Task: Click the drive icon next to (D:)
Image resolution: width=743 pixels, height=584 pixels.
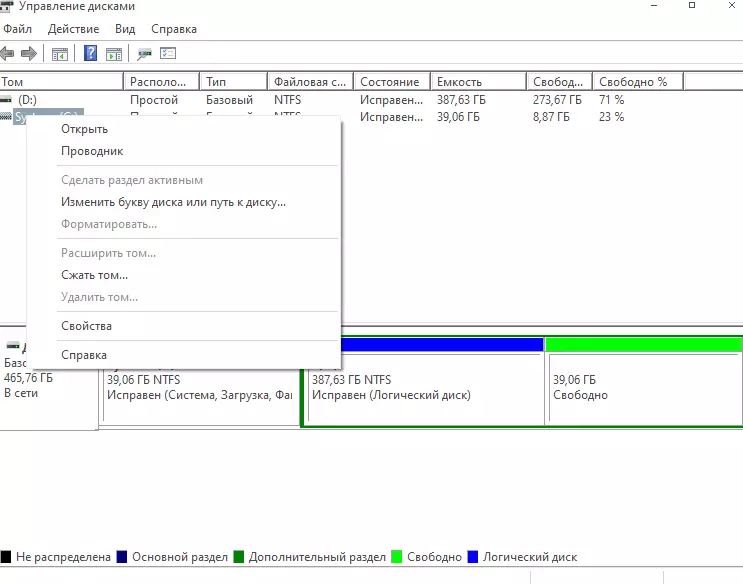Action: coord(8,100)
